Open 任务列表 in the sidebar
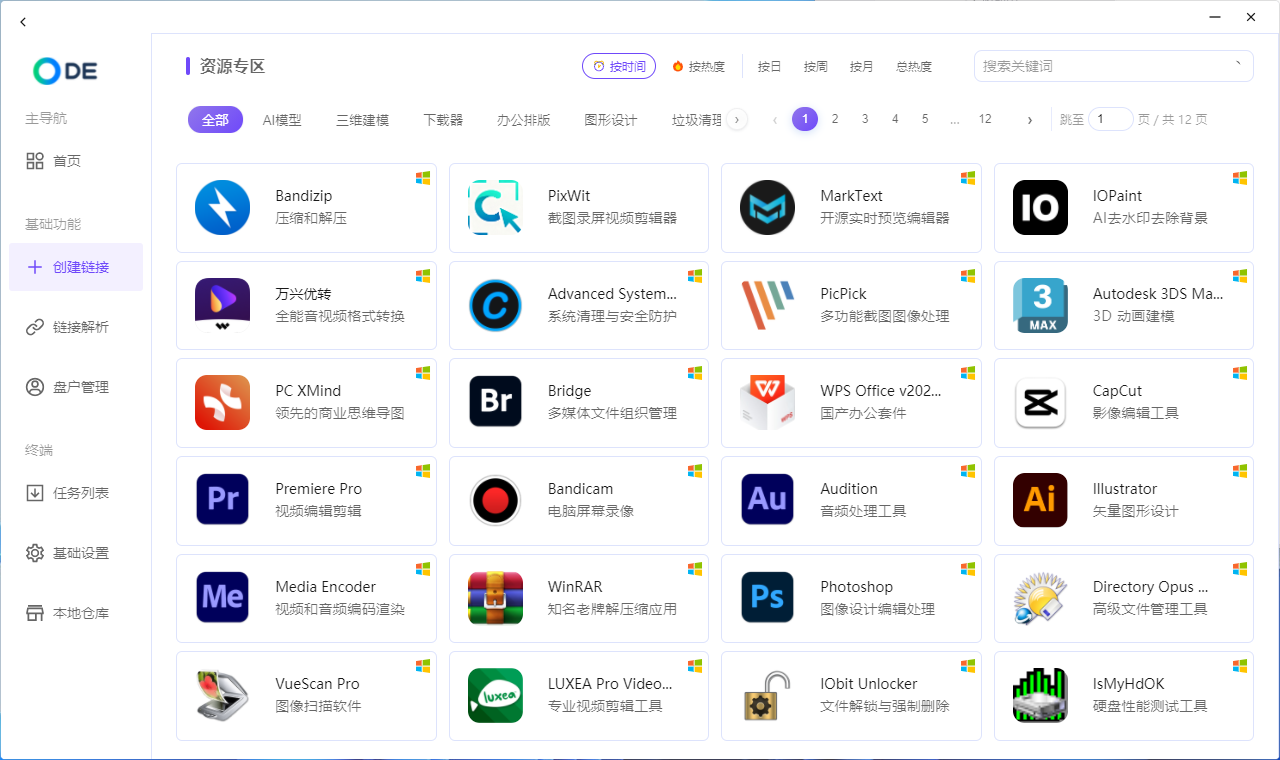Screen dimensions: 1280x760 [76, 493]
